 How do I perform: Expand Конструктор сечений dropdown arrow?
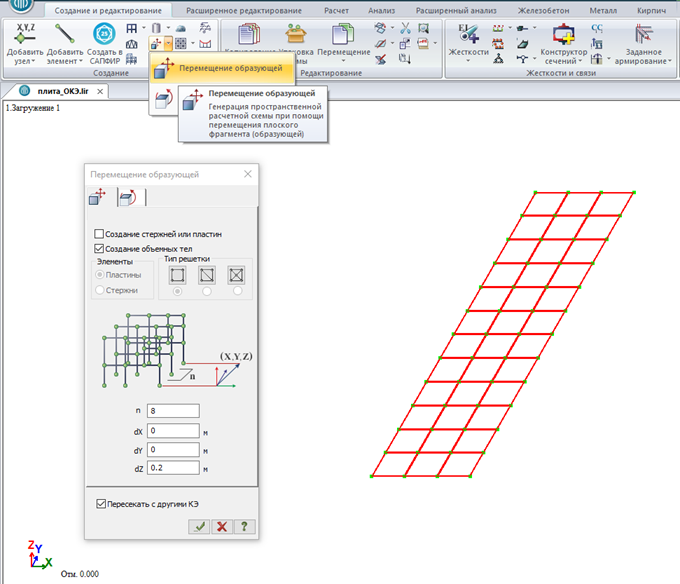(580, 61)
